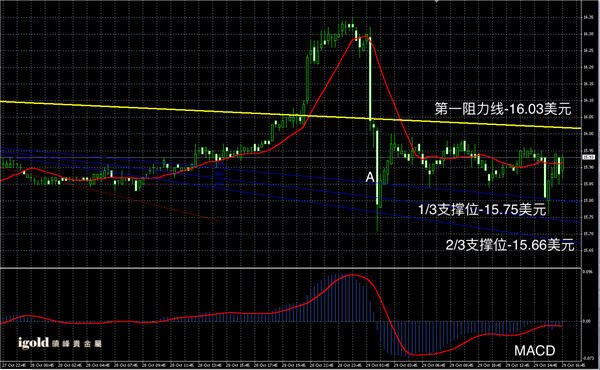Click the 16.00 price axis label
600x370 pixels.
point(589,134)
